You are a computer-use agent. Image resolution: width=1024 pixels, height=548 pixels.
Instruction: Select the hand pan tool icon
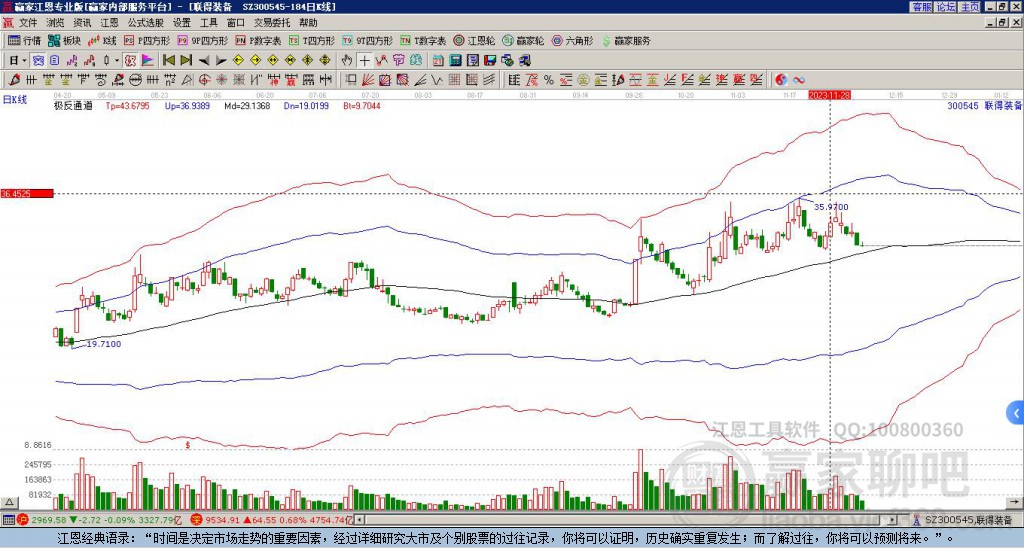346,60
